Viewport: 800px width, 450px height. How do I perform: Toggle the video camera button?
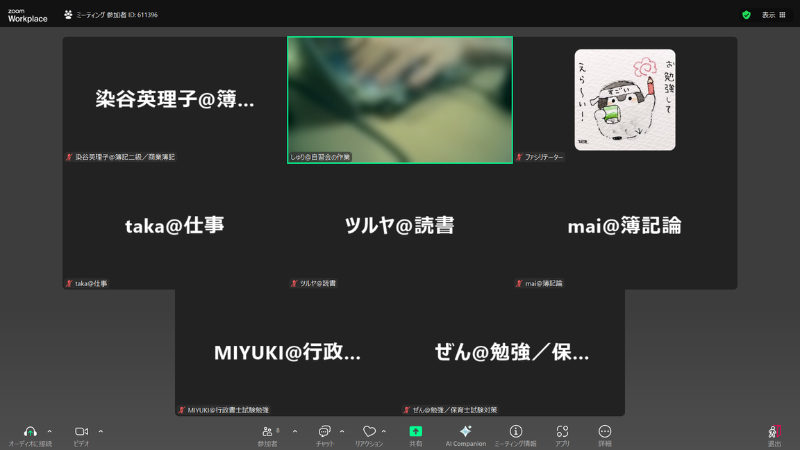coord(81,432)
